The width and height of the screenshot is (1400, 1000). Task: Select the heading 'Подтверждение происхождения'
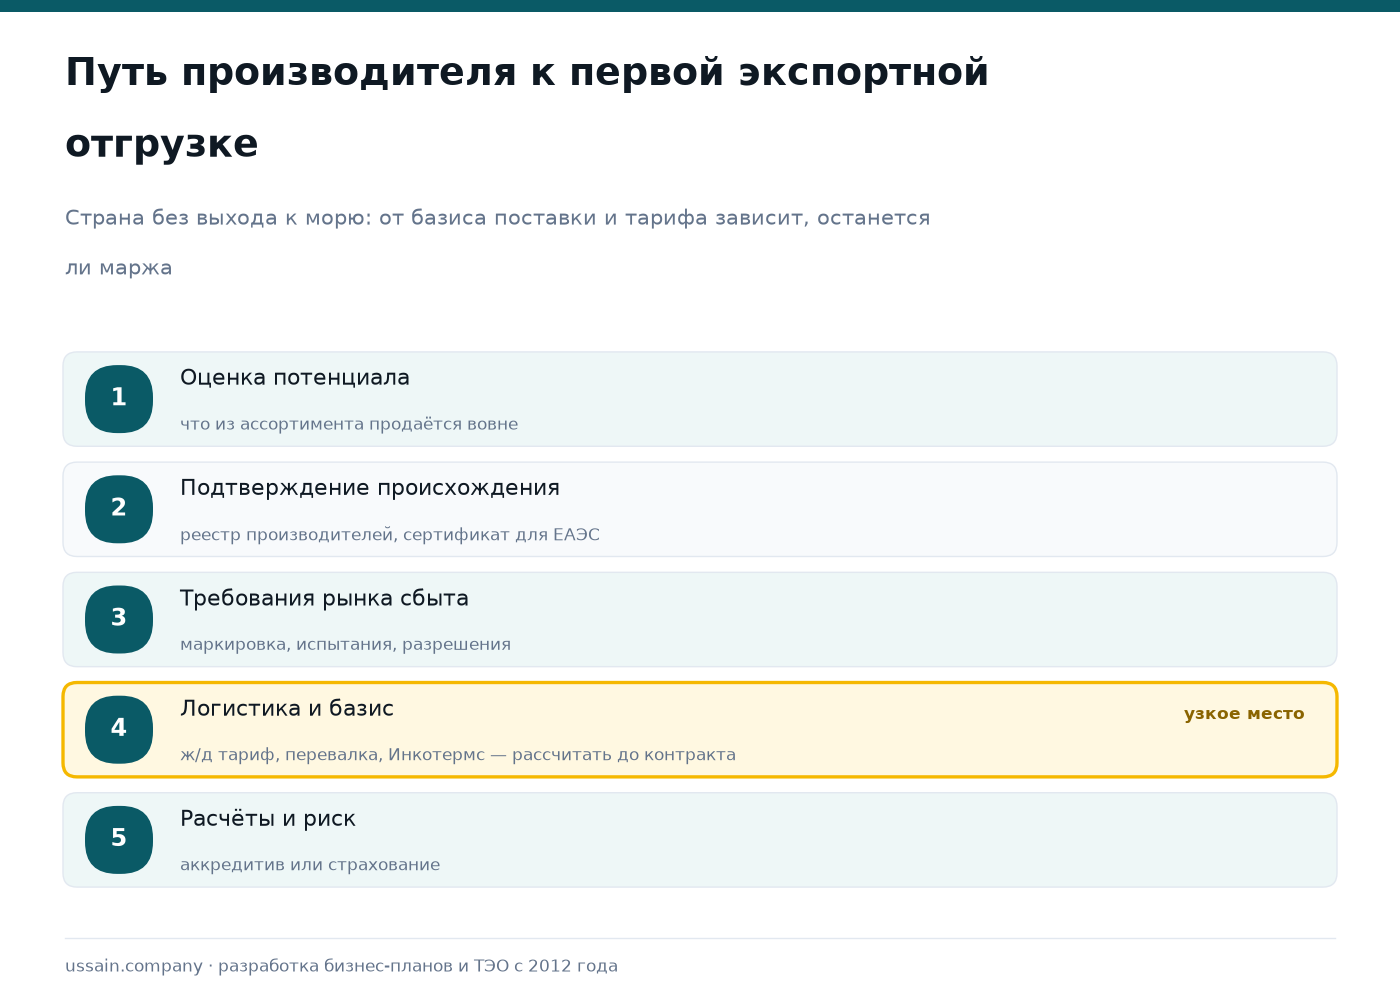coord(370,488)
